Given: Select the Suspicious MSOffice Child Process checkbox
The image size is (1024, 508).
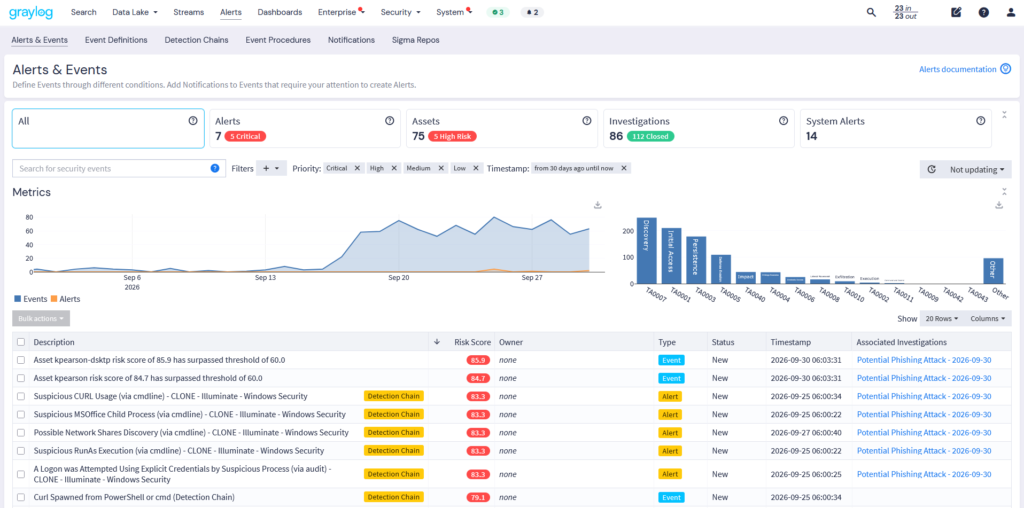Looking at the screenshot, I should click(x=22, y=415).
